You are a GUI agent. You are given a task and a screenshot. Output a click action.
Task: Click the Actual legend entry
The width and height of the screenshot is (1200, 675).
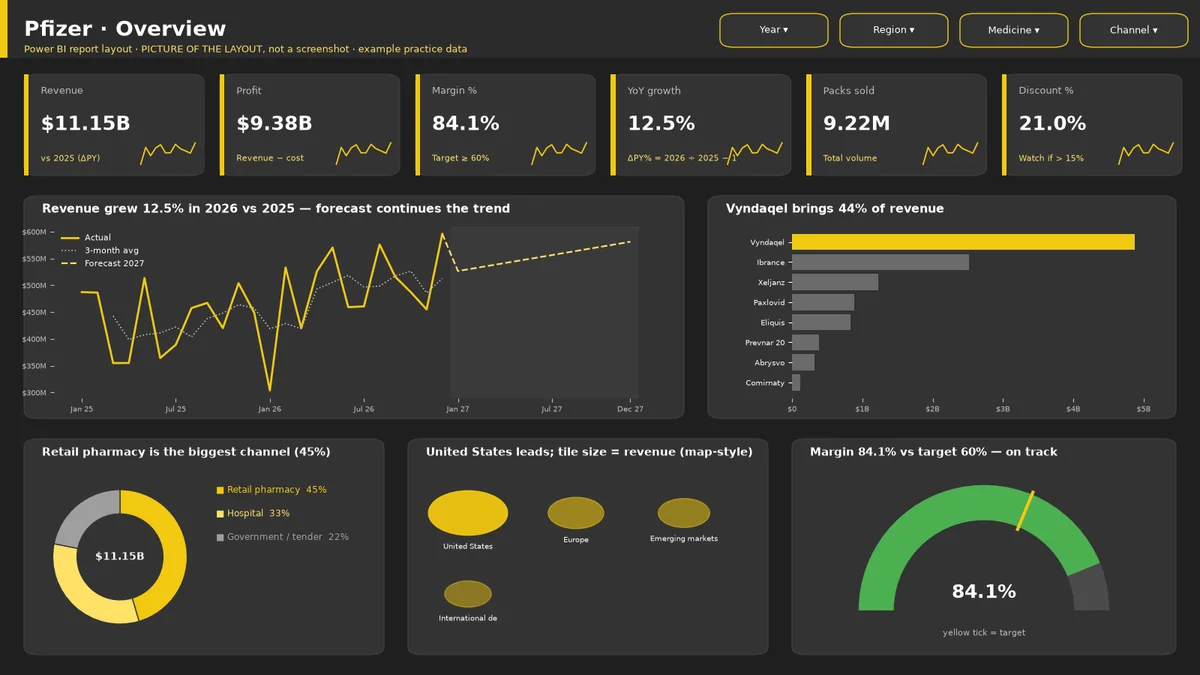pos(86,237)
